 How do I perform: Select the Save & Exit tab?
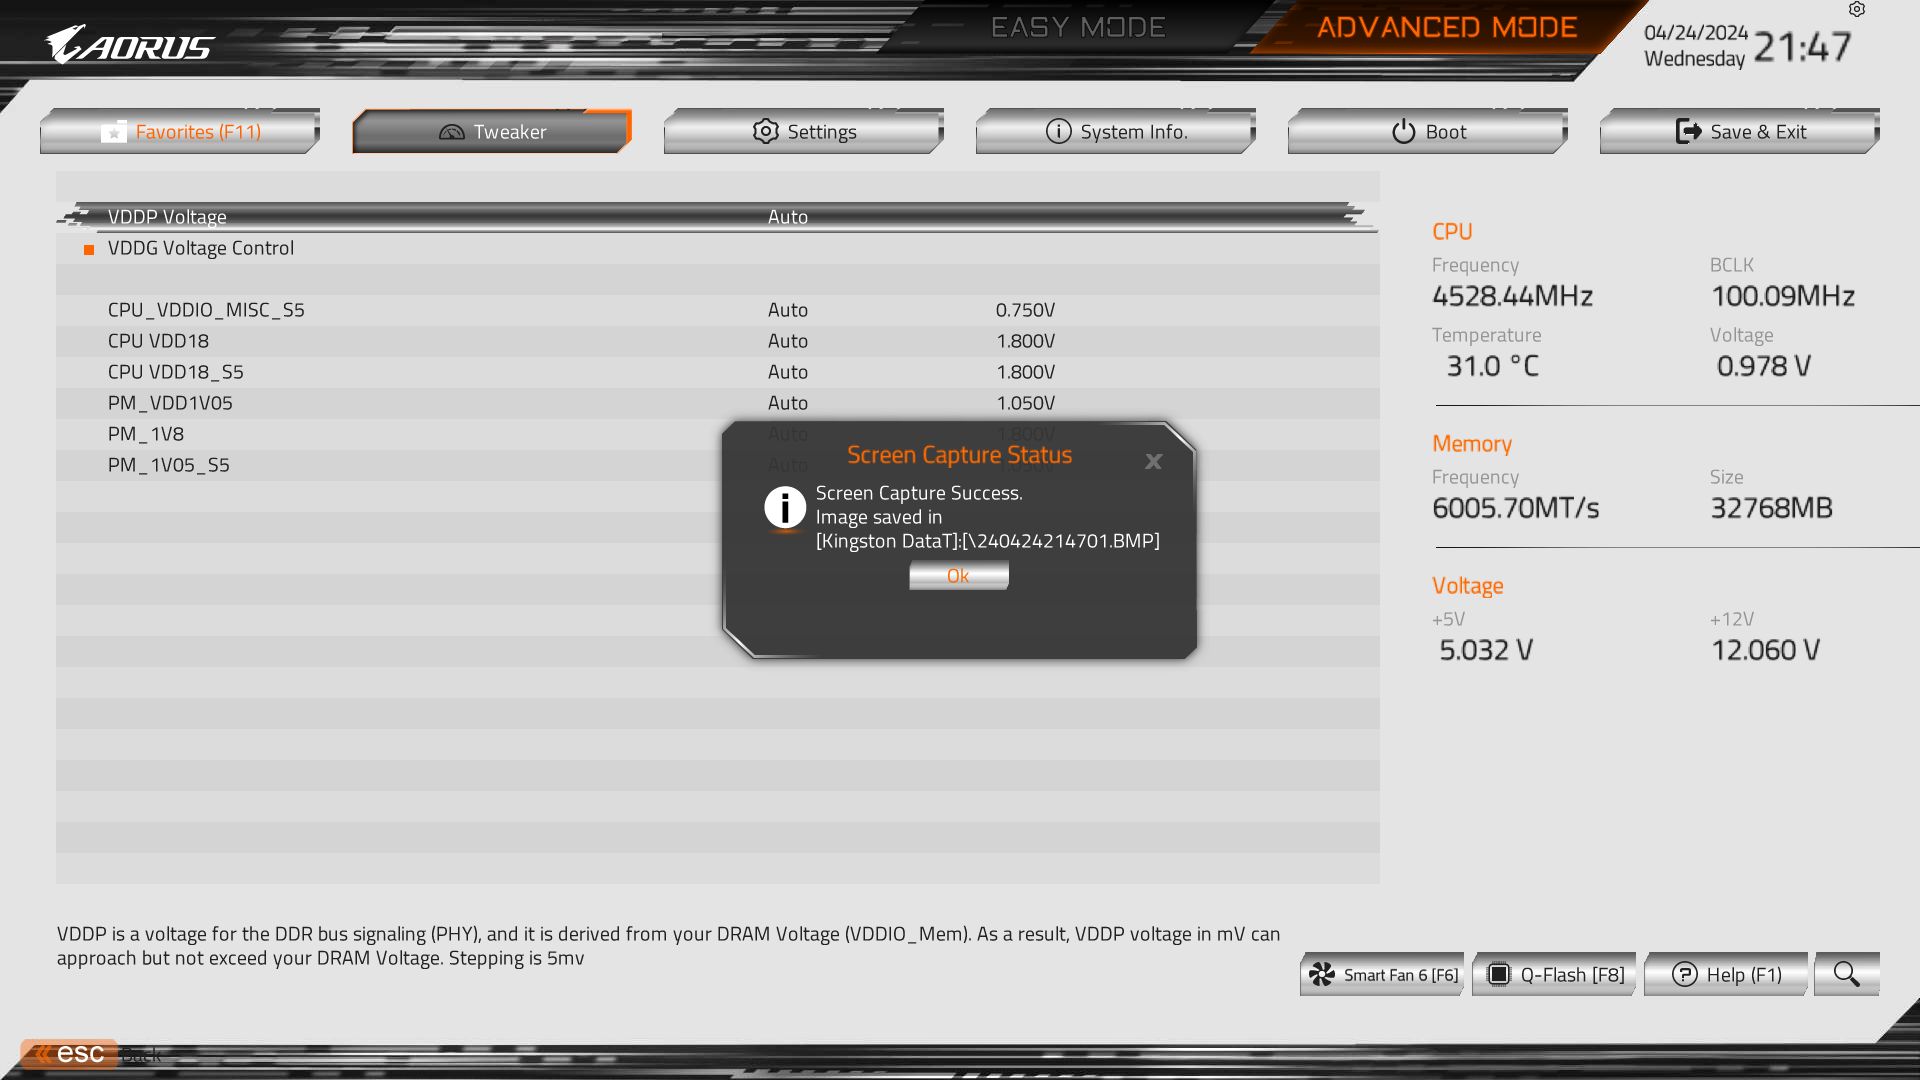pyautogui.click(x=1739, y=131)
